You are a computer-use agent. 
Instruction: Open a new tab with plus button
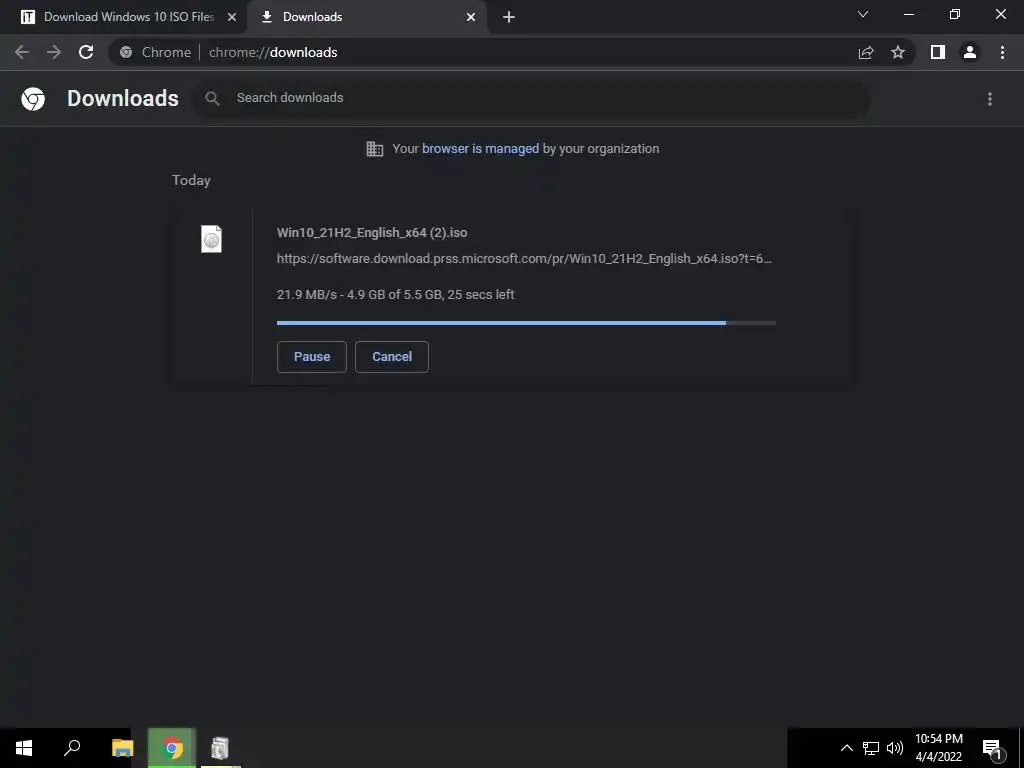coord(509,17)
